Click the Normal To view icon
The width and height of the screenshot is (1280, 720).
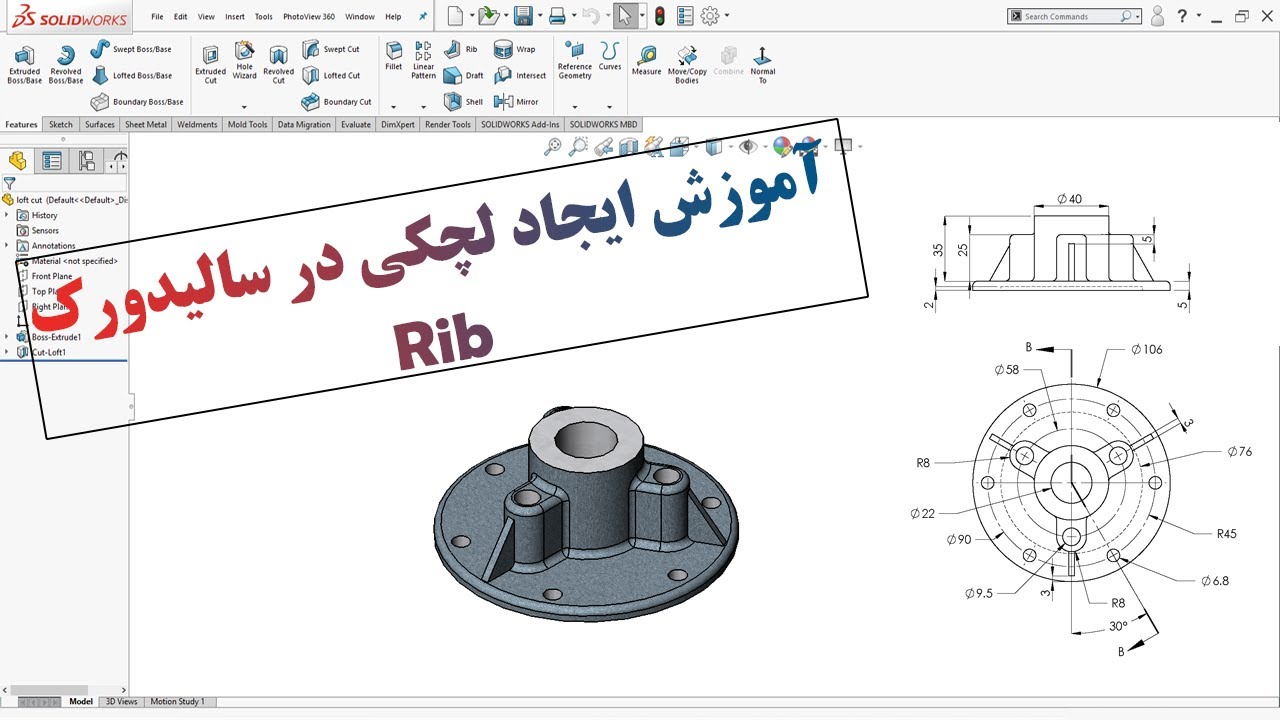(x=762, y=64)
